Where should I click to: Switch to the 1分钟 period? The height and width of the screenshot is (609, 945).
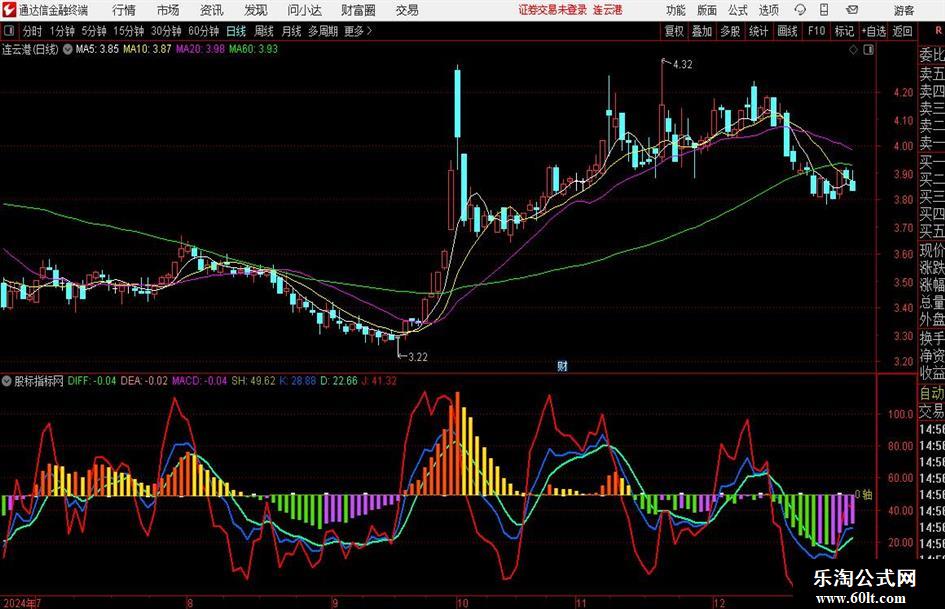point(62,31)
